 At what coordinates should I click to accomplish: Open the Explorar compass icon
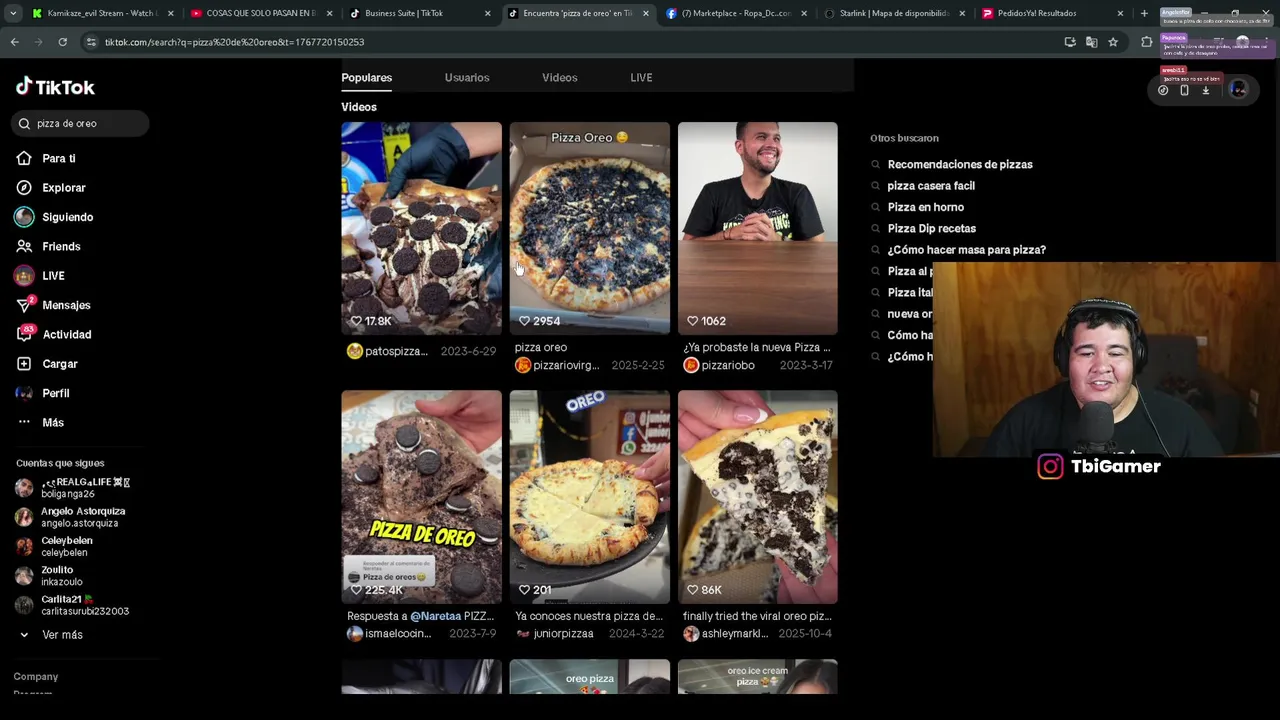click(24, 187)
